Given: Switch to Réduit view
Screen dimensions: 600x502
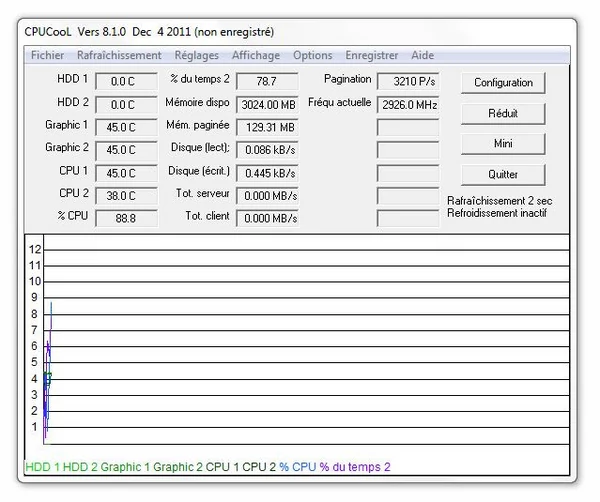Looking at the screenshot, I should [x=503, y=113].
